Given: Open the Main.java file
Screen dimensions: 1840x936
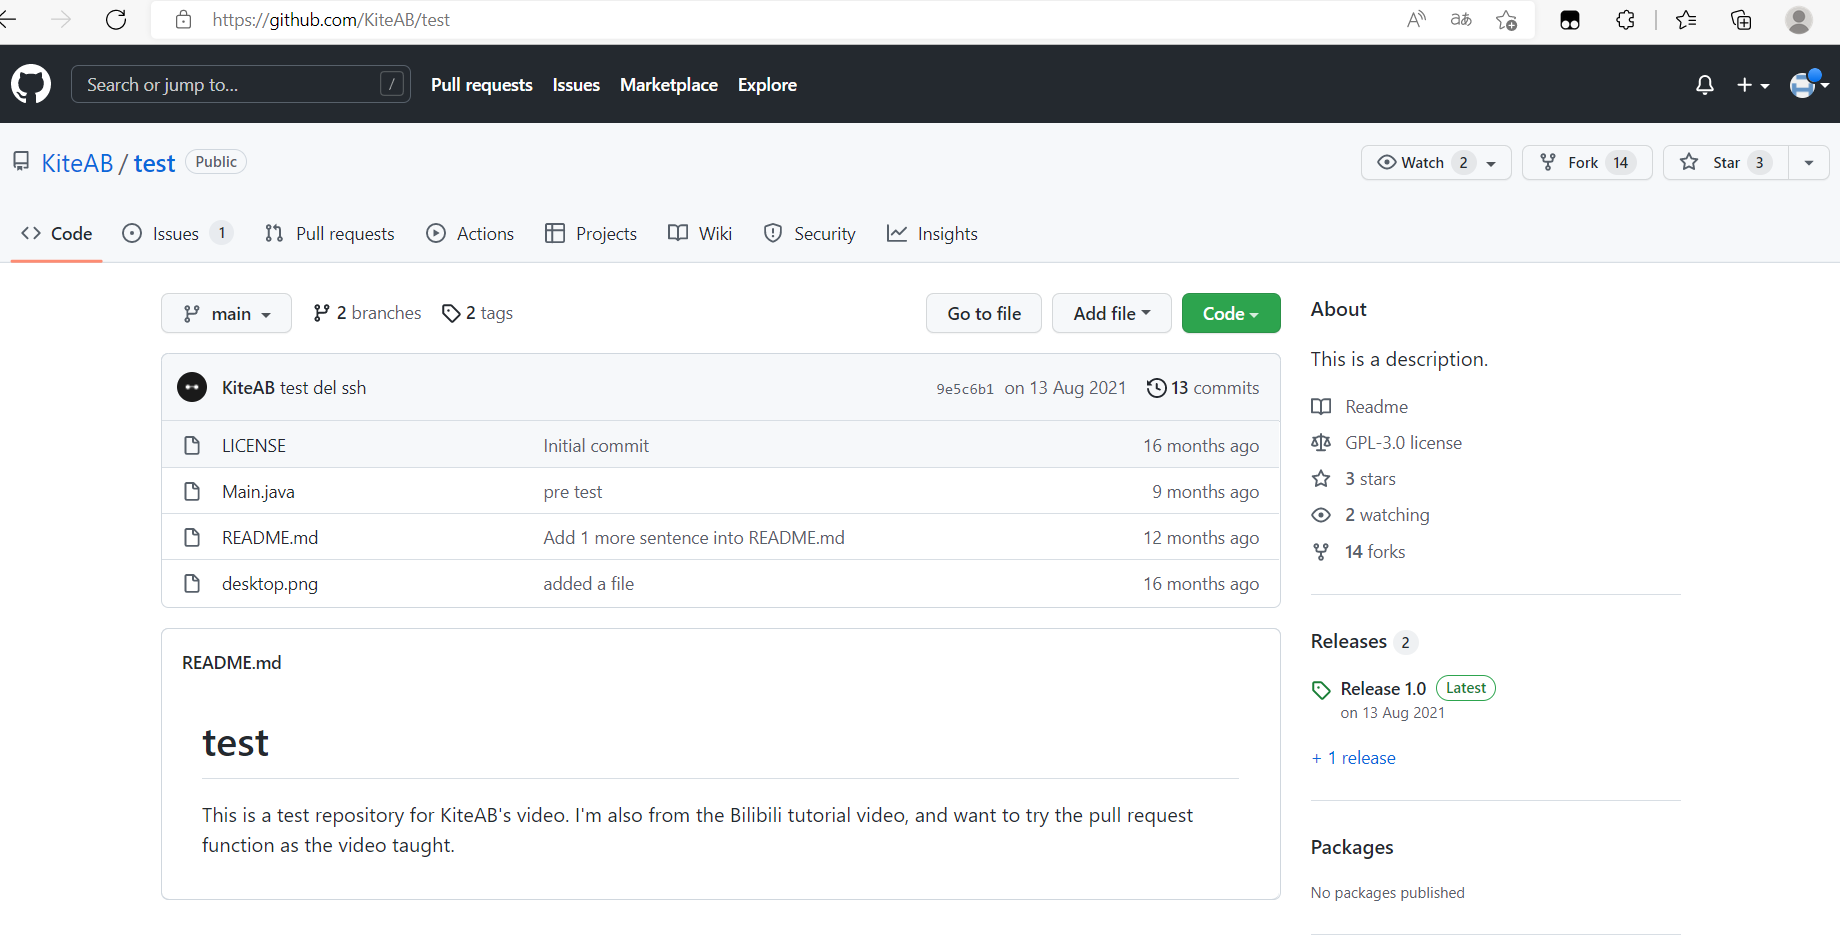Looking at the screenshot, I should tap(258, 492).
